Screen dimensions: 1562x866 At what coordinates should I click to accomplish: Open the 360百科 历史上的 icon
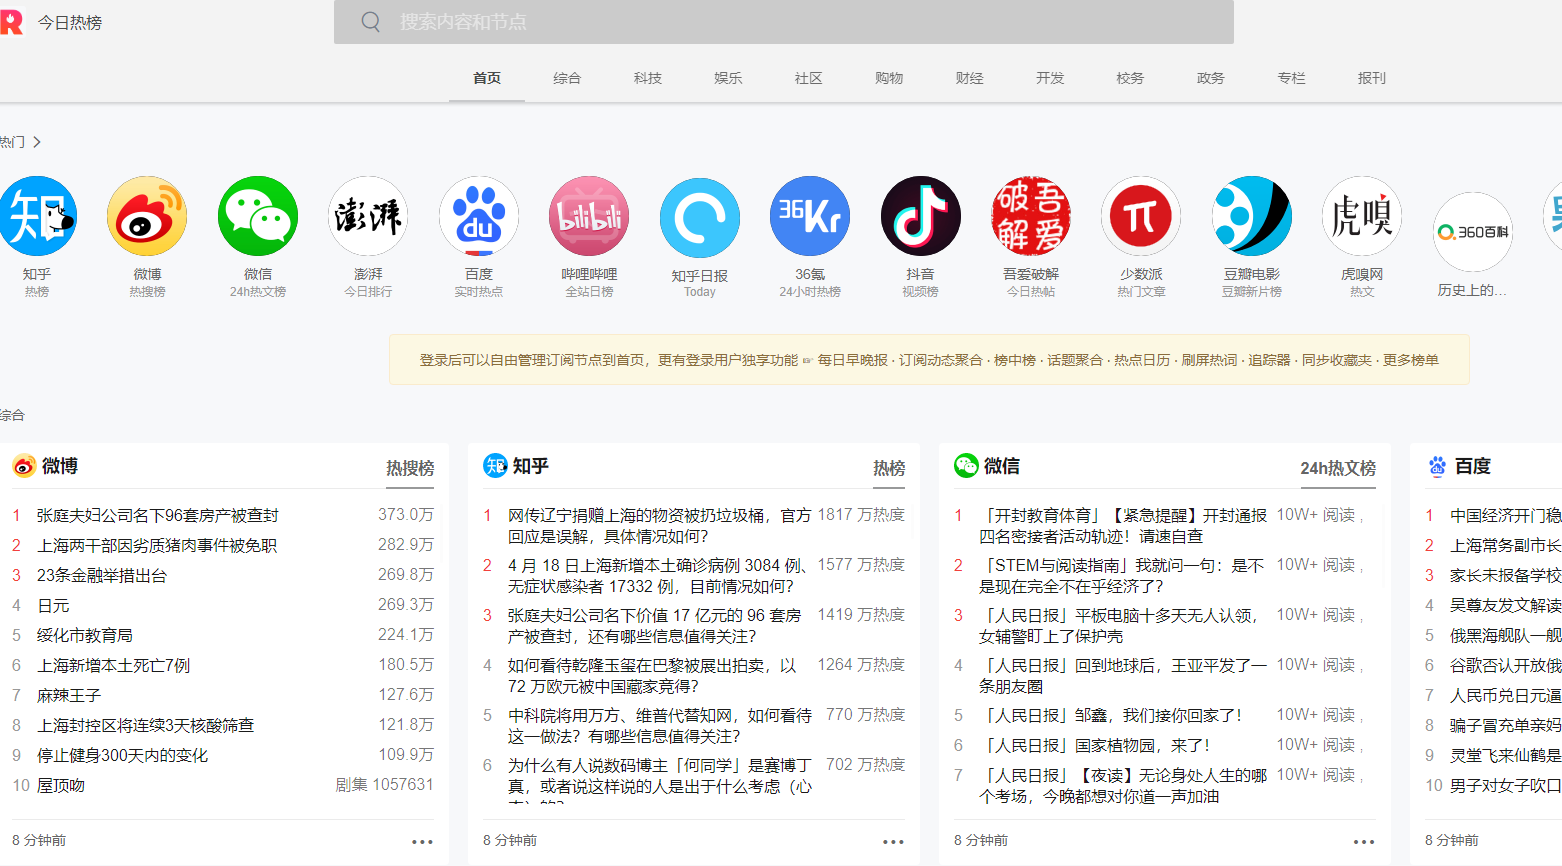pyautogui.click(x=1473, y=232)
